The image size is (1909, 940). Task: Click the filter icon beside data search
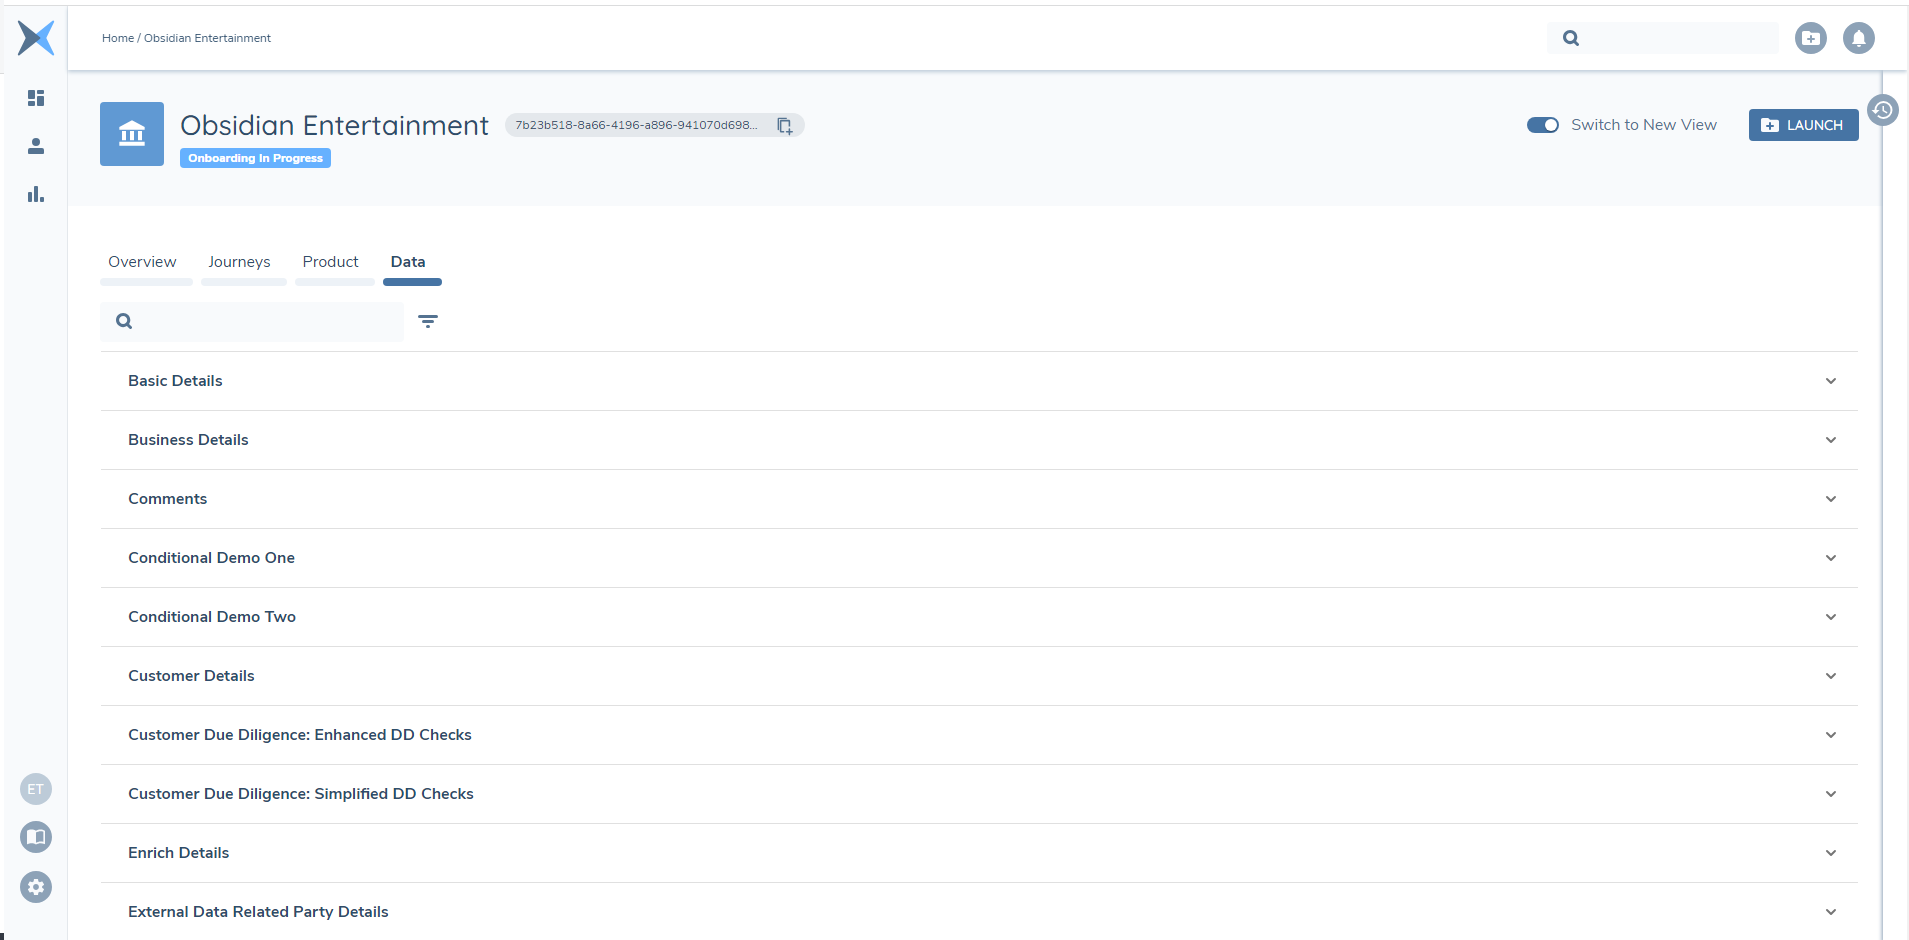coord(428,321)
